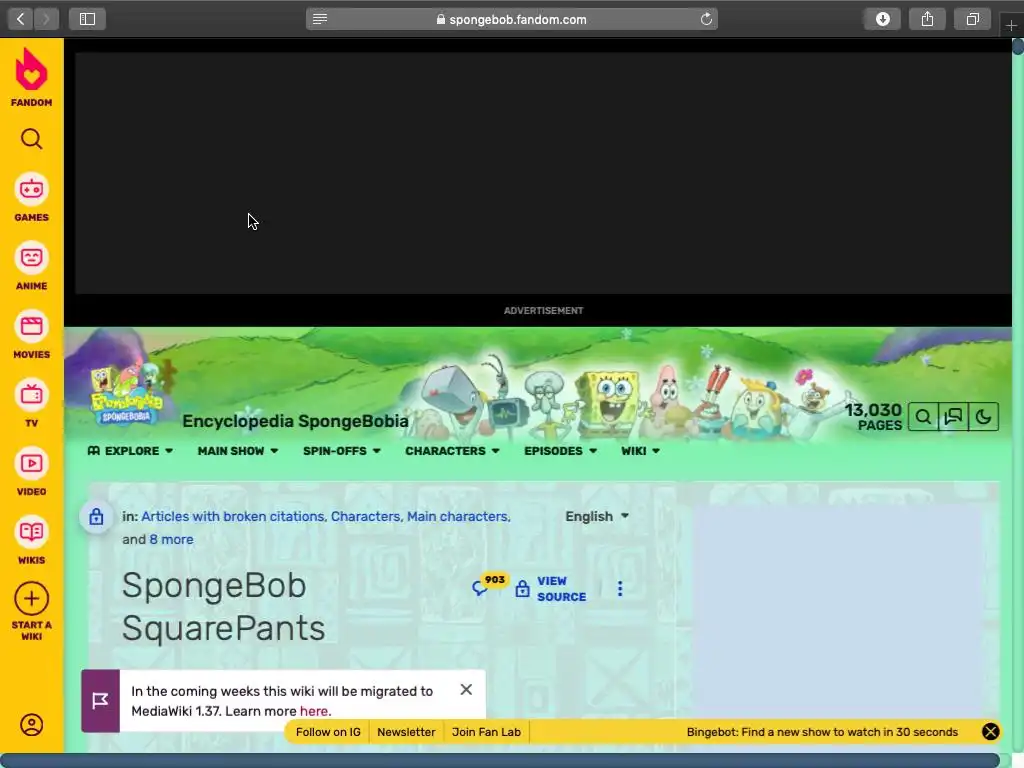Click the purple flag notification icon

[x=100, y=701]
